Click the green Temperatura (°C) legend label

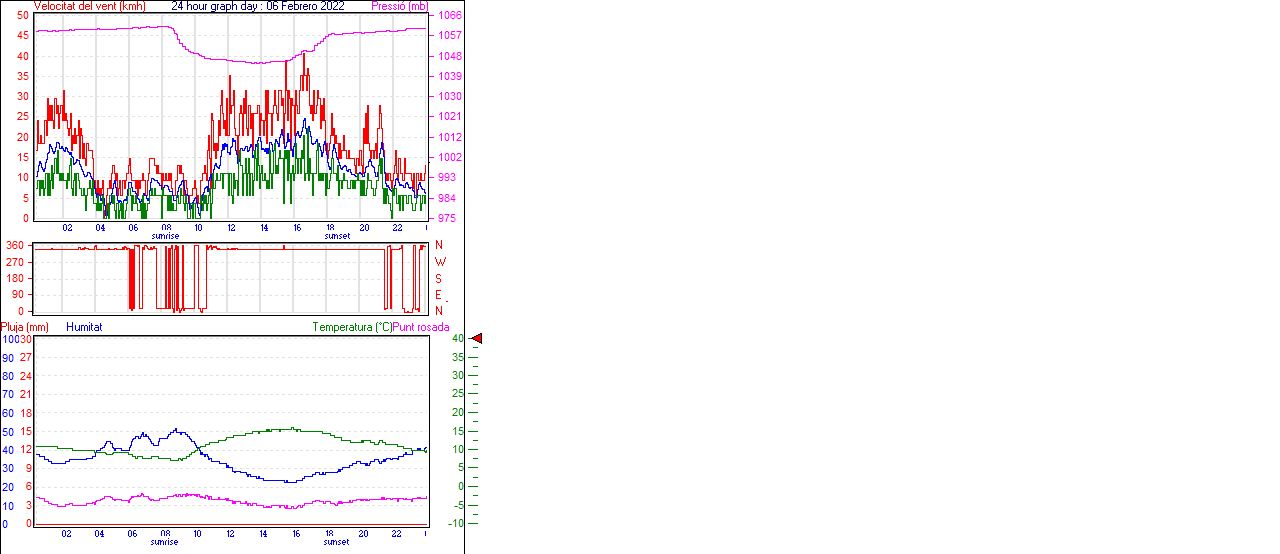tap(351, 327)
